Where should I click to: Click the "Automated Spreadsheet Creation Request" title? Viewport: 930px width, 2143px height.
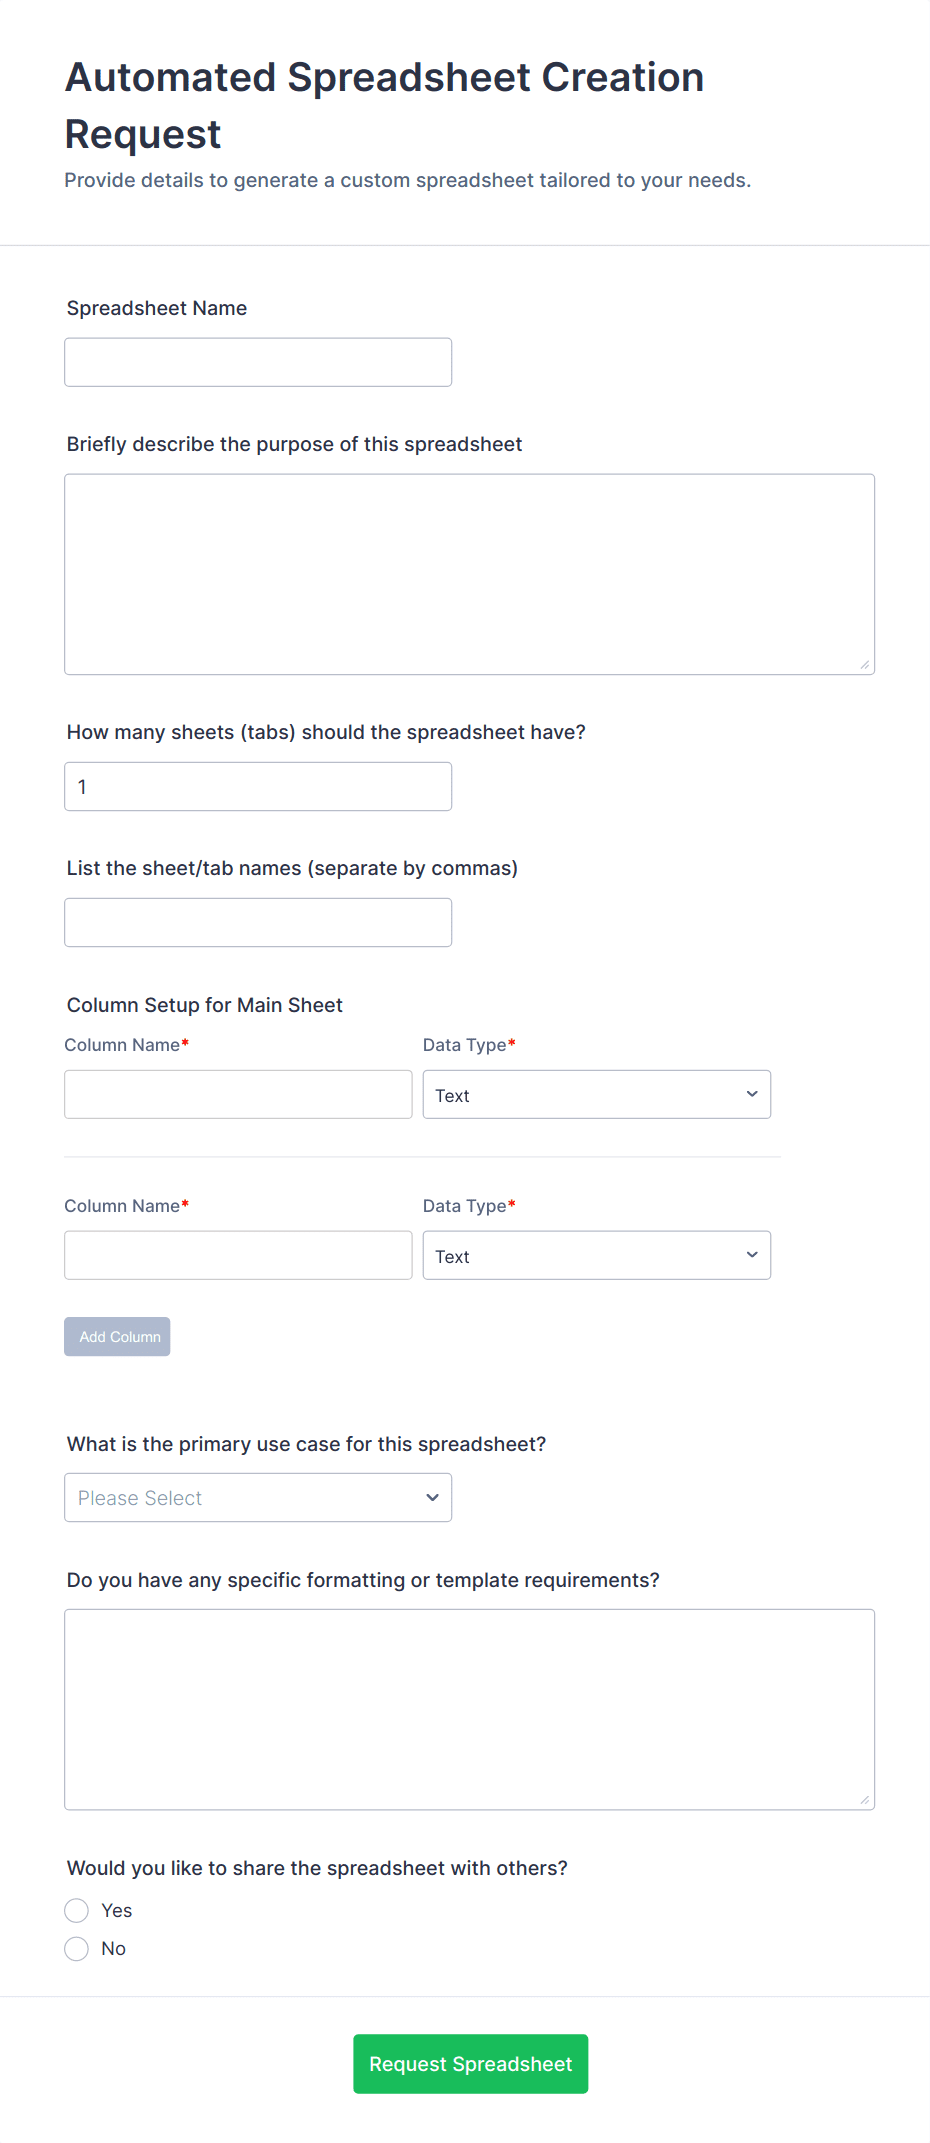[x=385, y=105]
